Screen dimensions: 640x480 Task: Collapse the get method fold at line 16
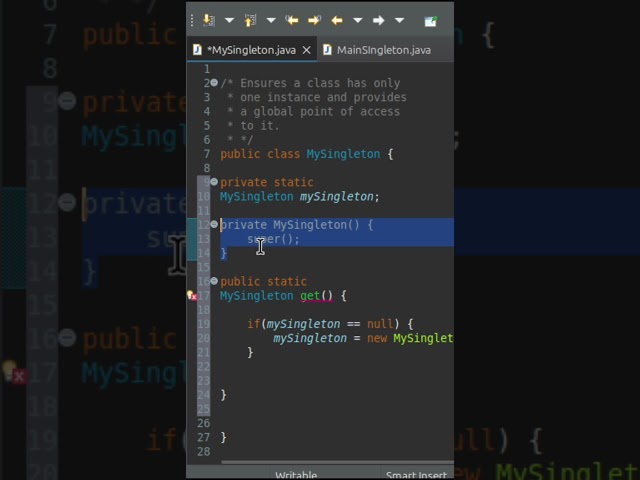pyautogui.click(x=214, y=281)
